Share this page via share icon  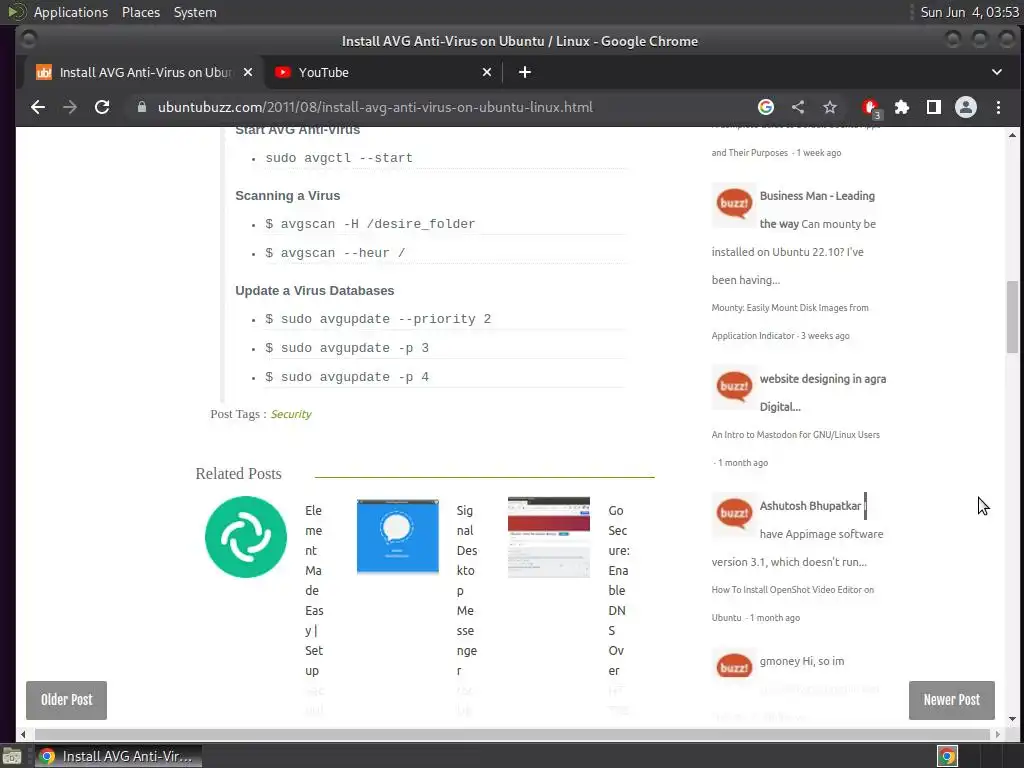(x=798, y=107)
